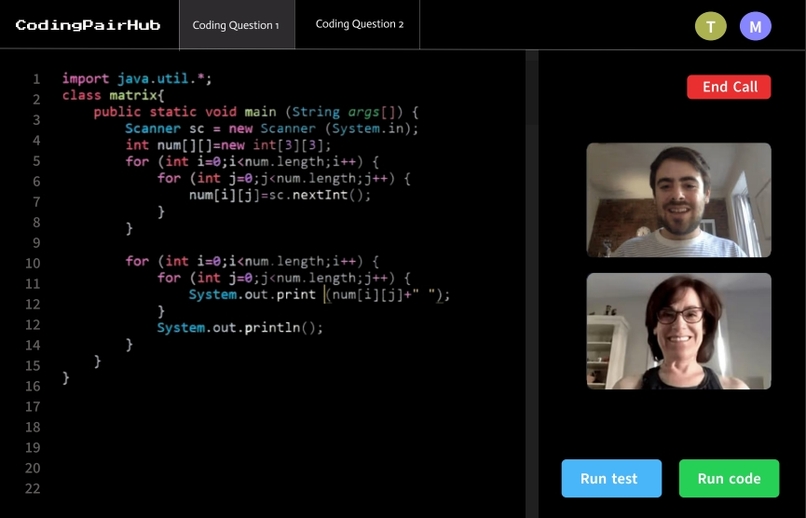
Task: Click the 'System.out.print (num[i][j]+" ");' line
Action: click(319, 295)
